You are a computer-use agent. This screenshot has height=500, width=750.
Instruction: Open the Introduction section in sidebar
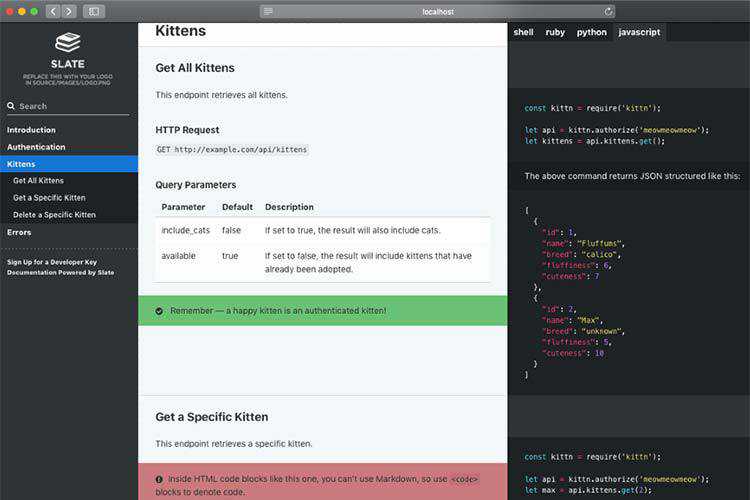(31, 130)
